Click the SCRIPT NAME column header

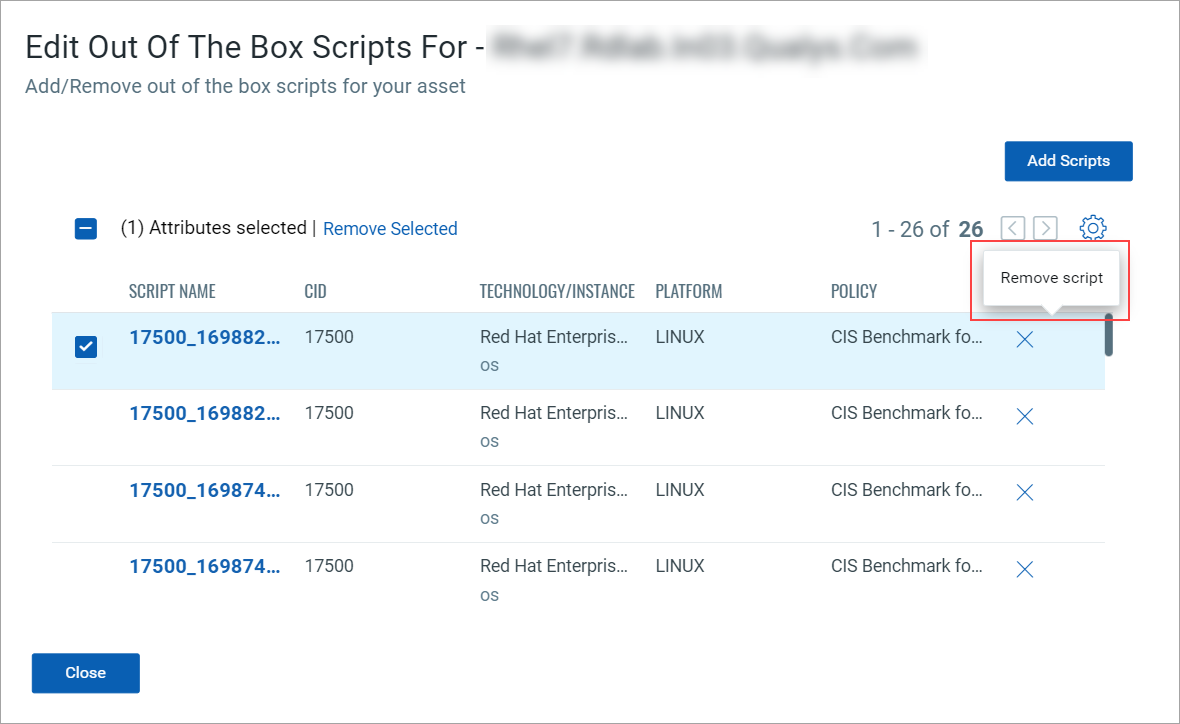172,291
